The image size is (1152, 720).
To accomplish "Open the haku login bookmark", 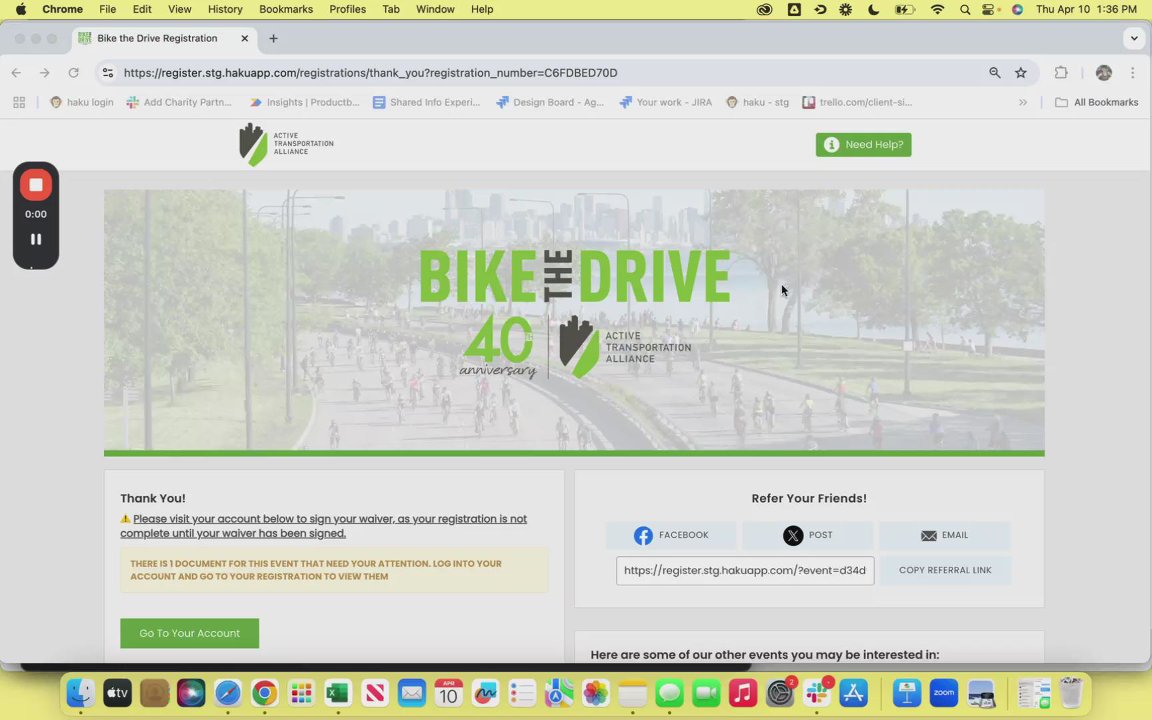I will (x=82, y=102).
